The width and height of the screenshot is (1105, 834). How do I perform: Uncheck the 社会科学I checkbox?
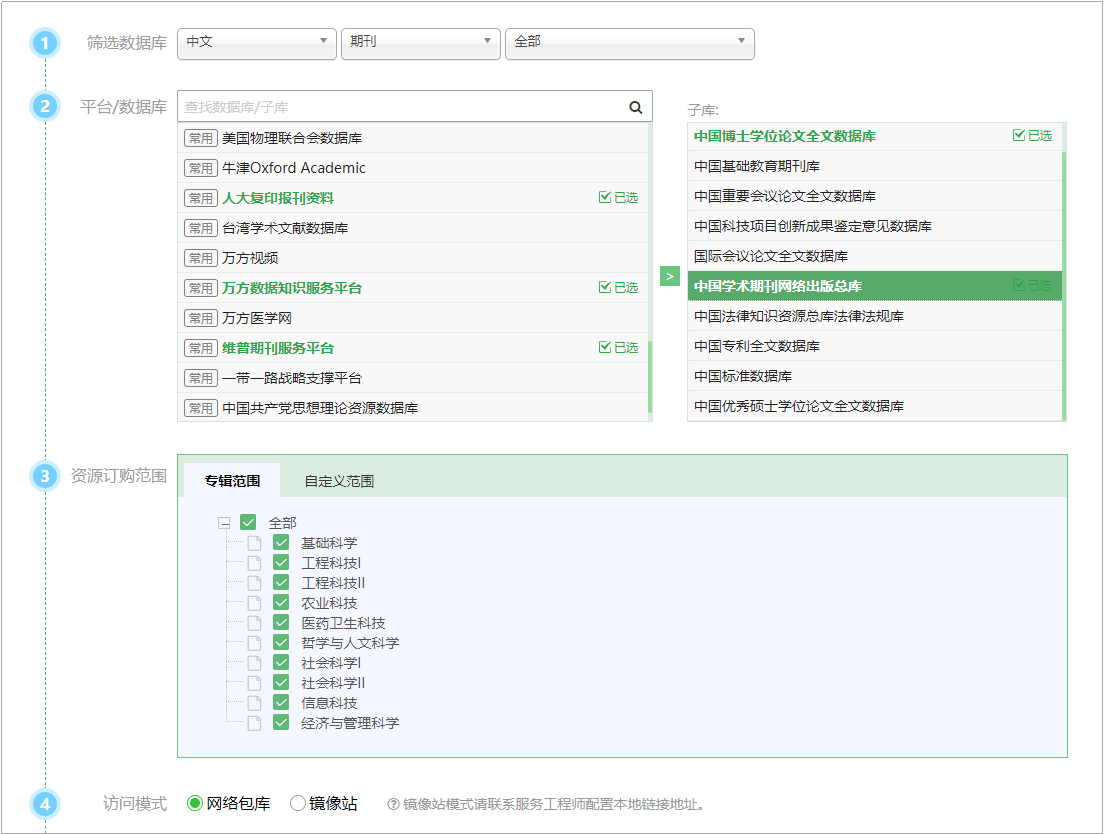point(281,662)
